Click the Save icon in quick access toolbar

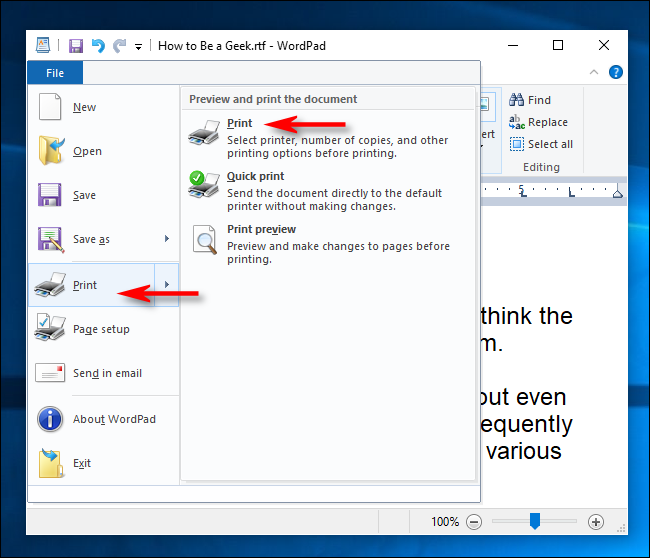click(x=76, y=46)
